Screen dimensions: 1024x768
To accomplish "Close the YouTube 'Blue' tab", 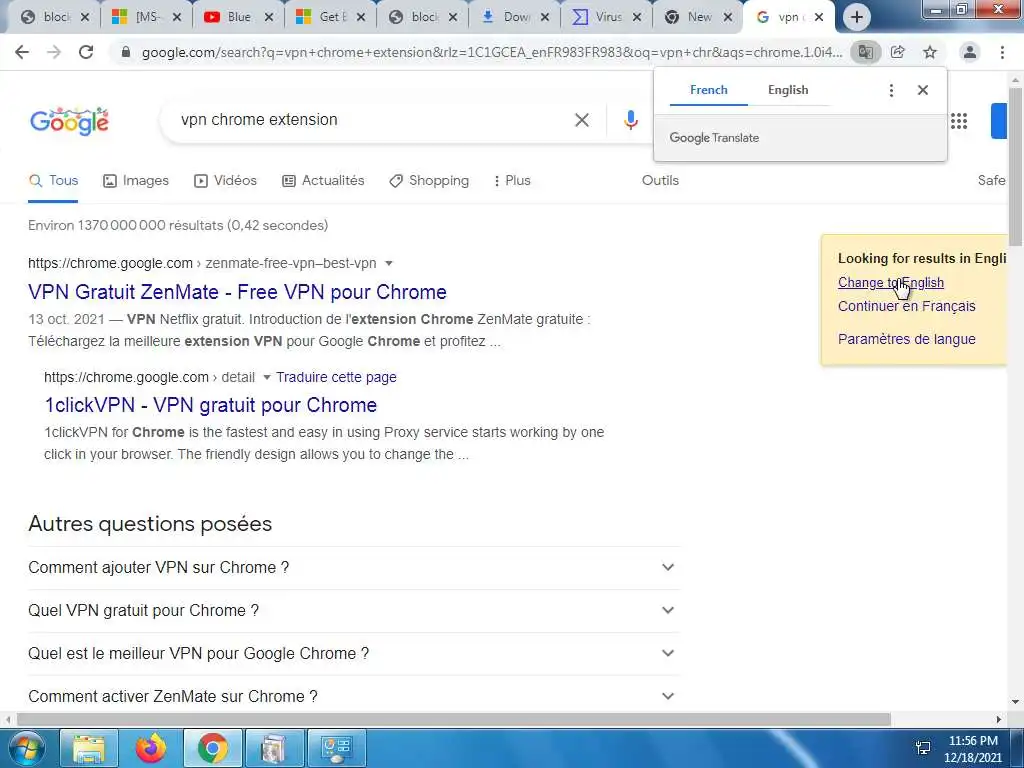I will point(268,18).
